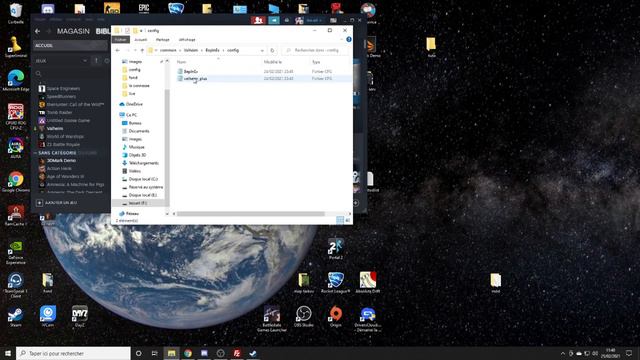Switch Explorer to details view

point(340,220)
